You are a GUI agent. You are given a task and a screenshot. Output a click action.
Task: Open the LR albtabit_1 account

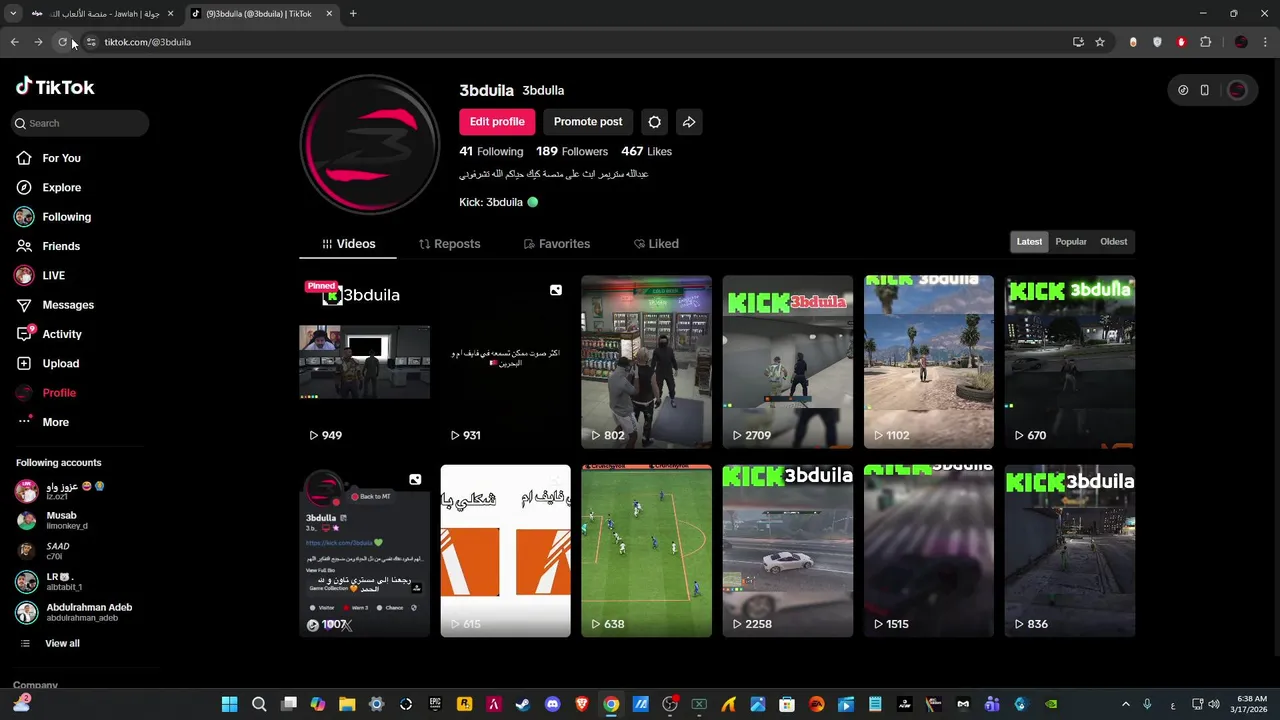(49, 582)
